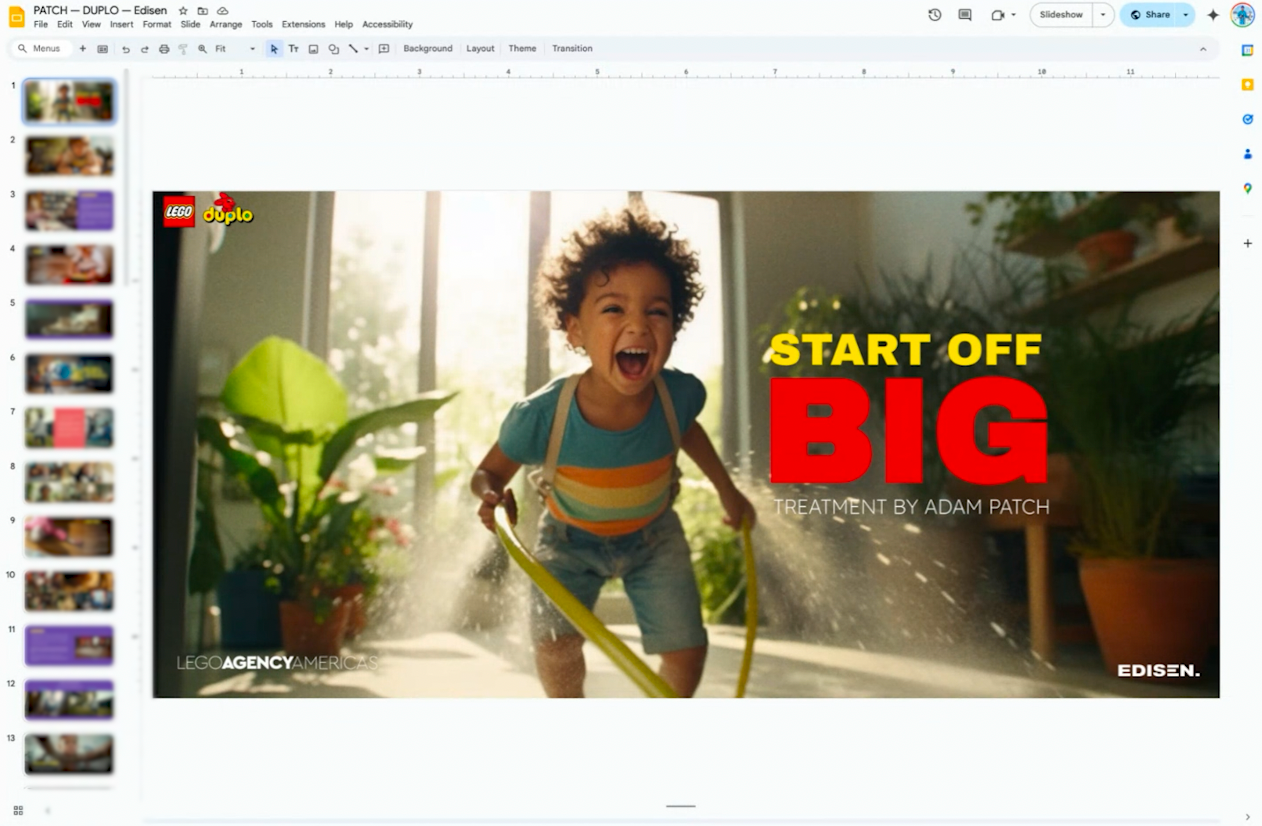Expand the Slideshow options arrow
This screenshot has width=1262, height=826.
pos(1103,15)
